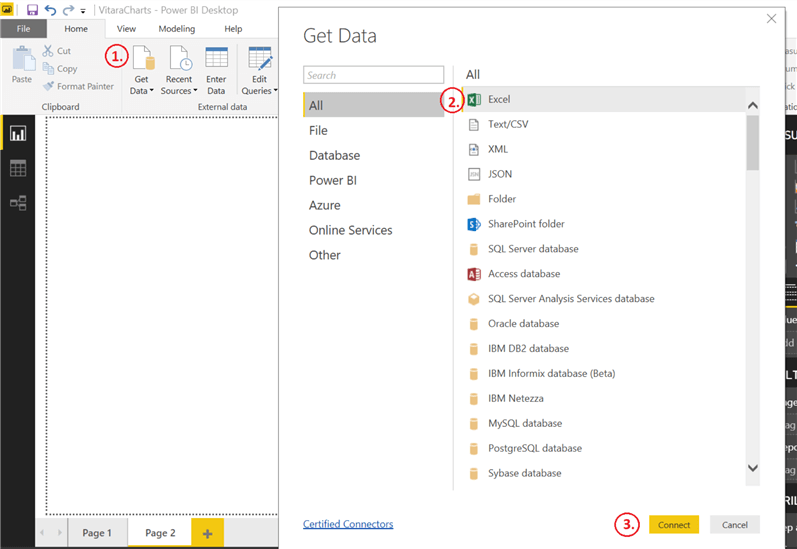Select the Excel data source
This screenshot has width=797, height=549.
point(604,99)
